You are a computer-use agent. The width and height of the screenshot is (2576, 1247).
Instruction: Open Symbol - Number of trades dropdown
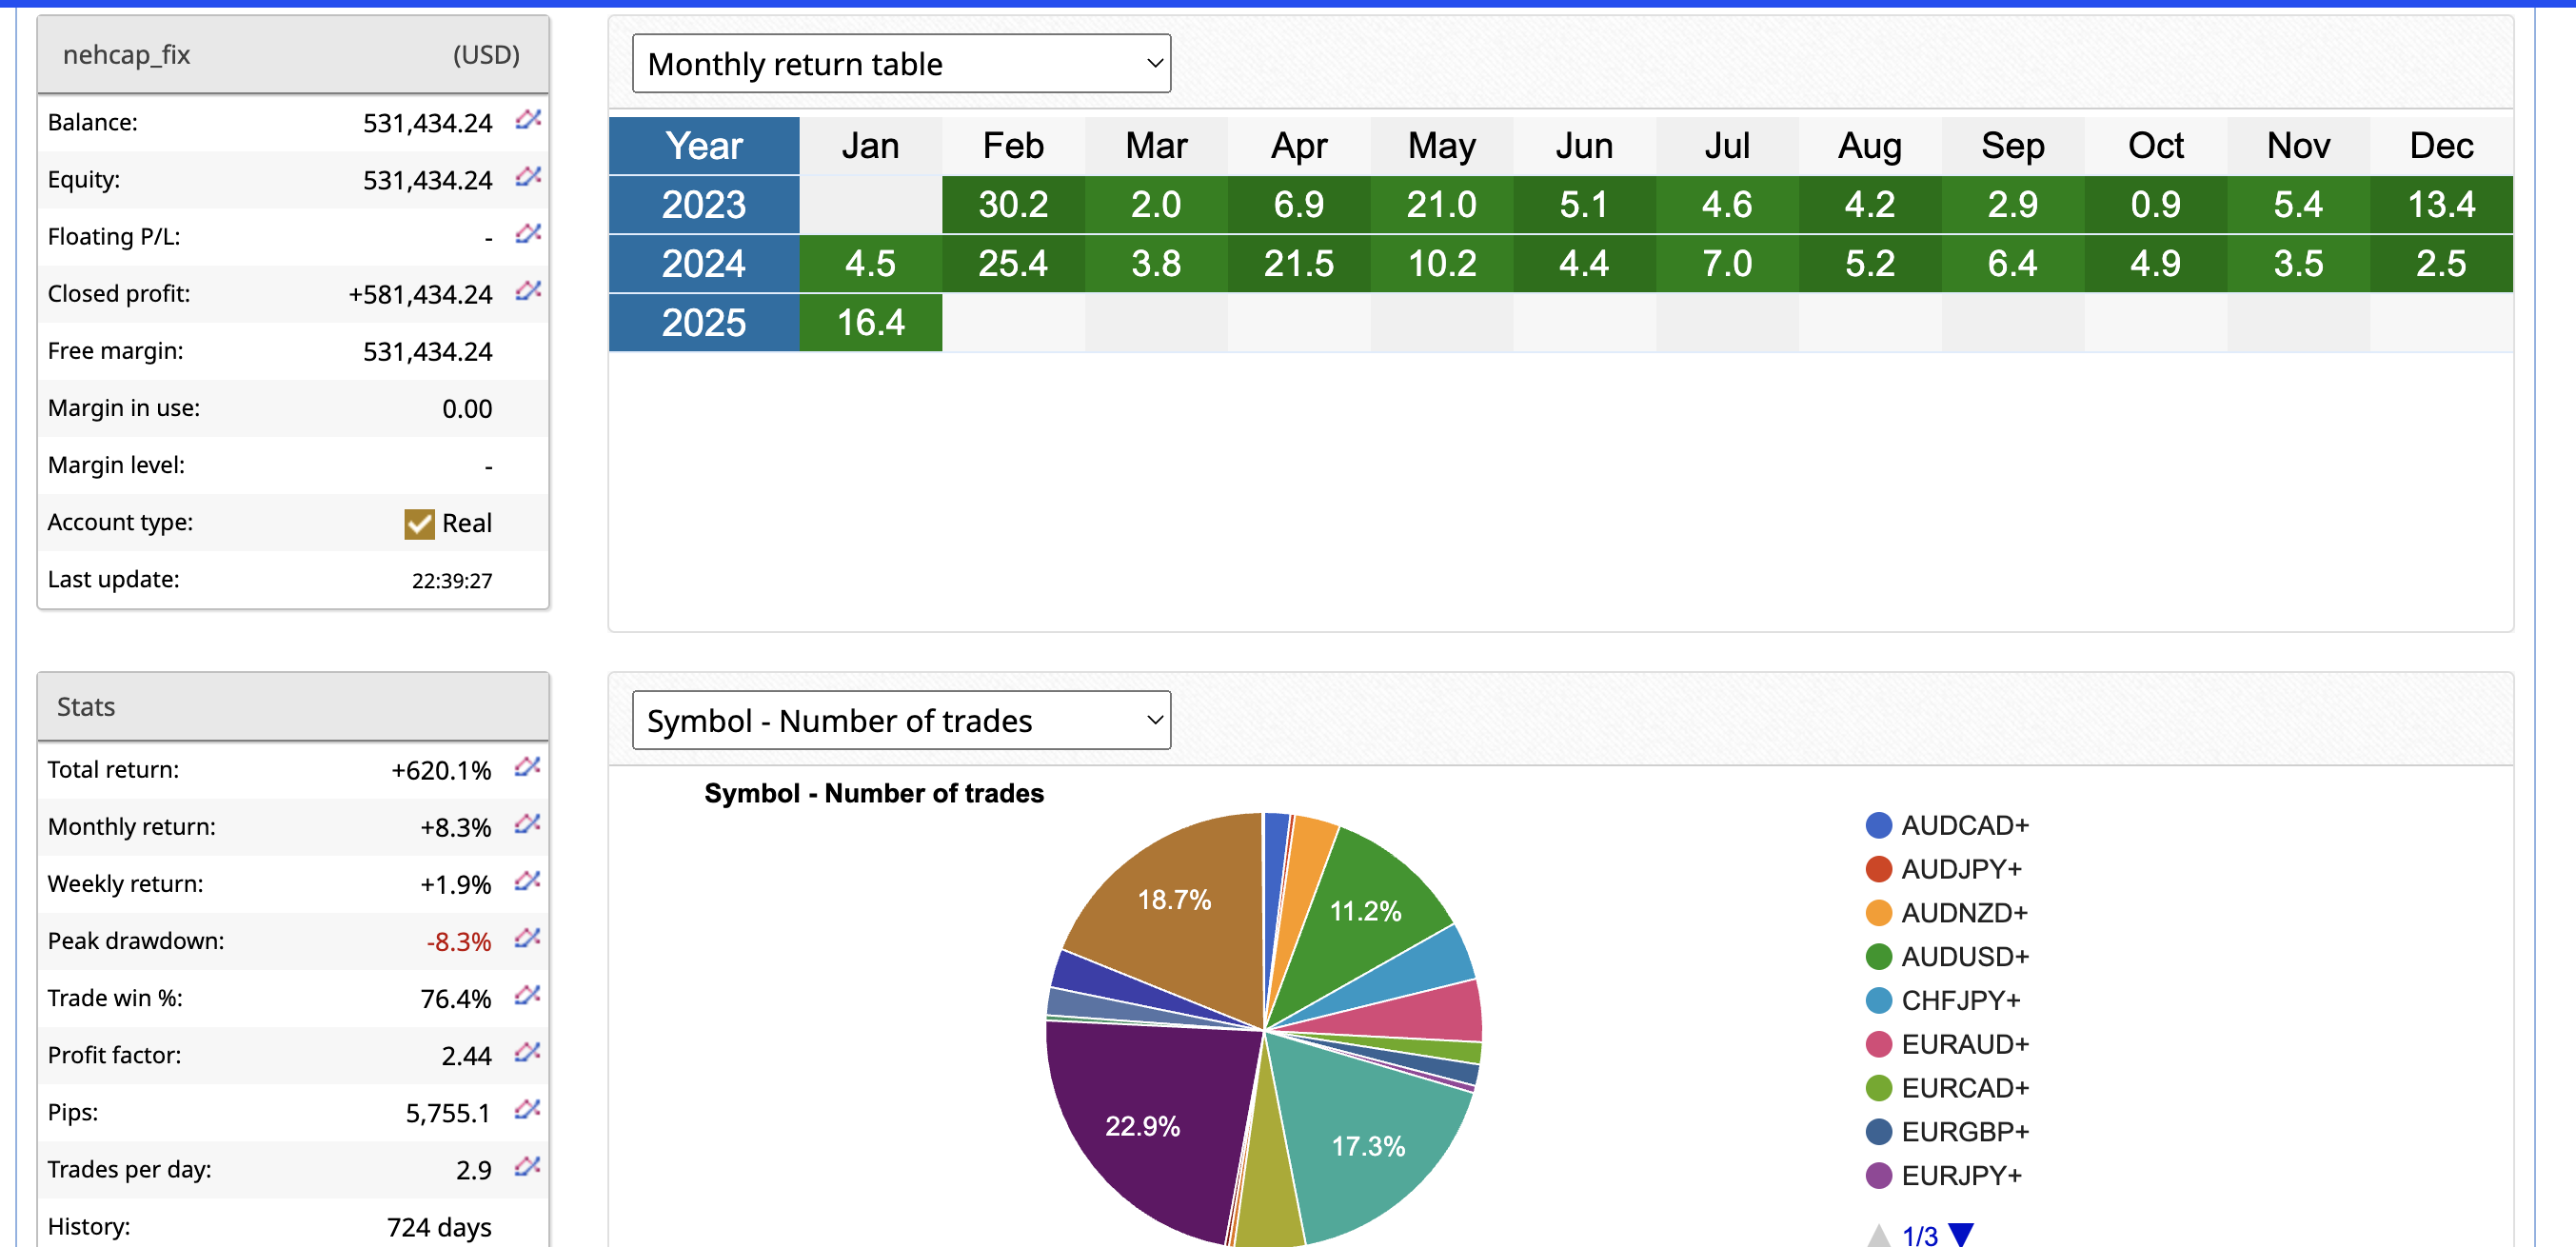click(901, 720)
